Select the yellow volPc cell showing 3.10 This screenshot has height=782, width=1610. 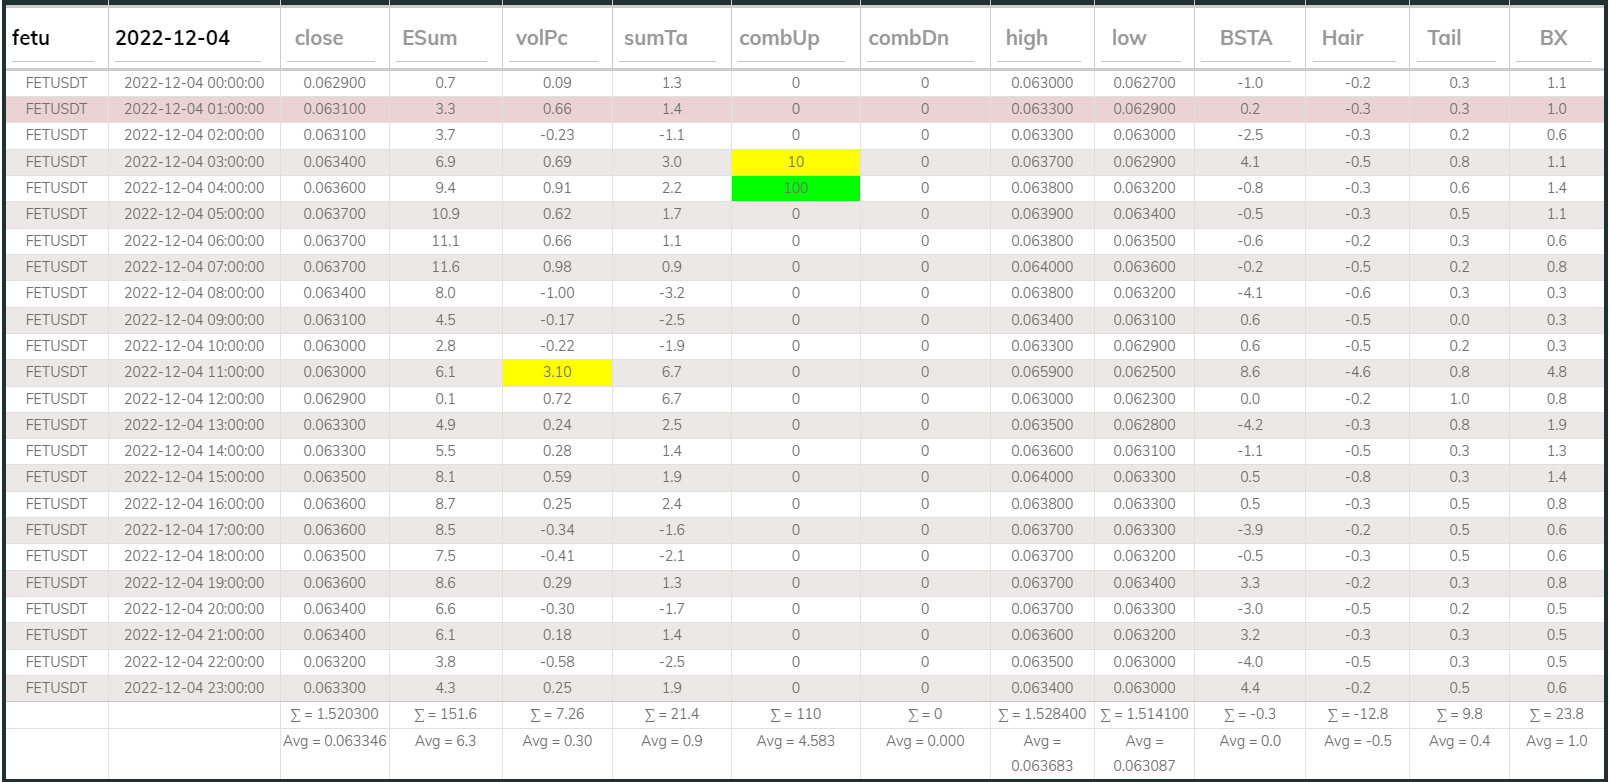[x=557, y=372]
